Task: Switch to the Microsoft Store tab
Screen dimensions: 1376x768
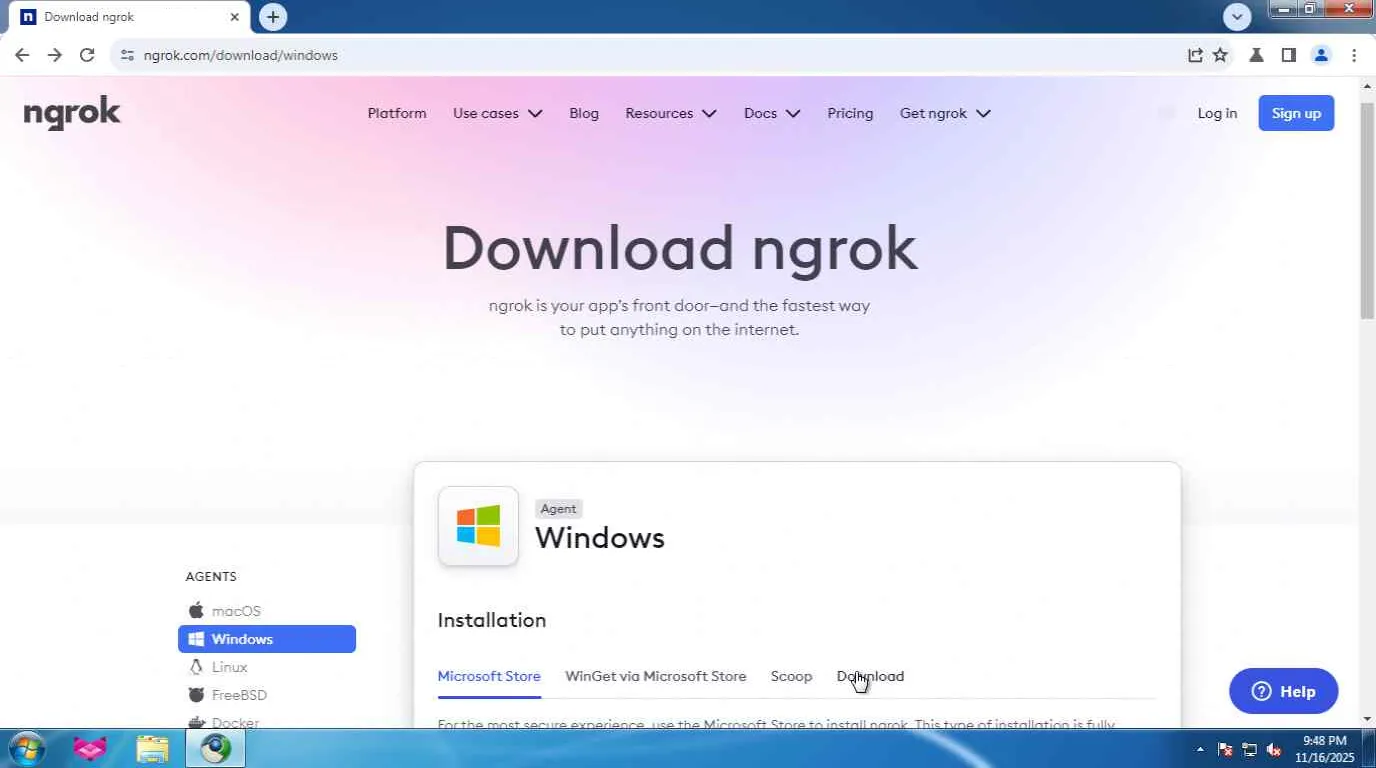Action: pos(489,676)
